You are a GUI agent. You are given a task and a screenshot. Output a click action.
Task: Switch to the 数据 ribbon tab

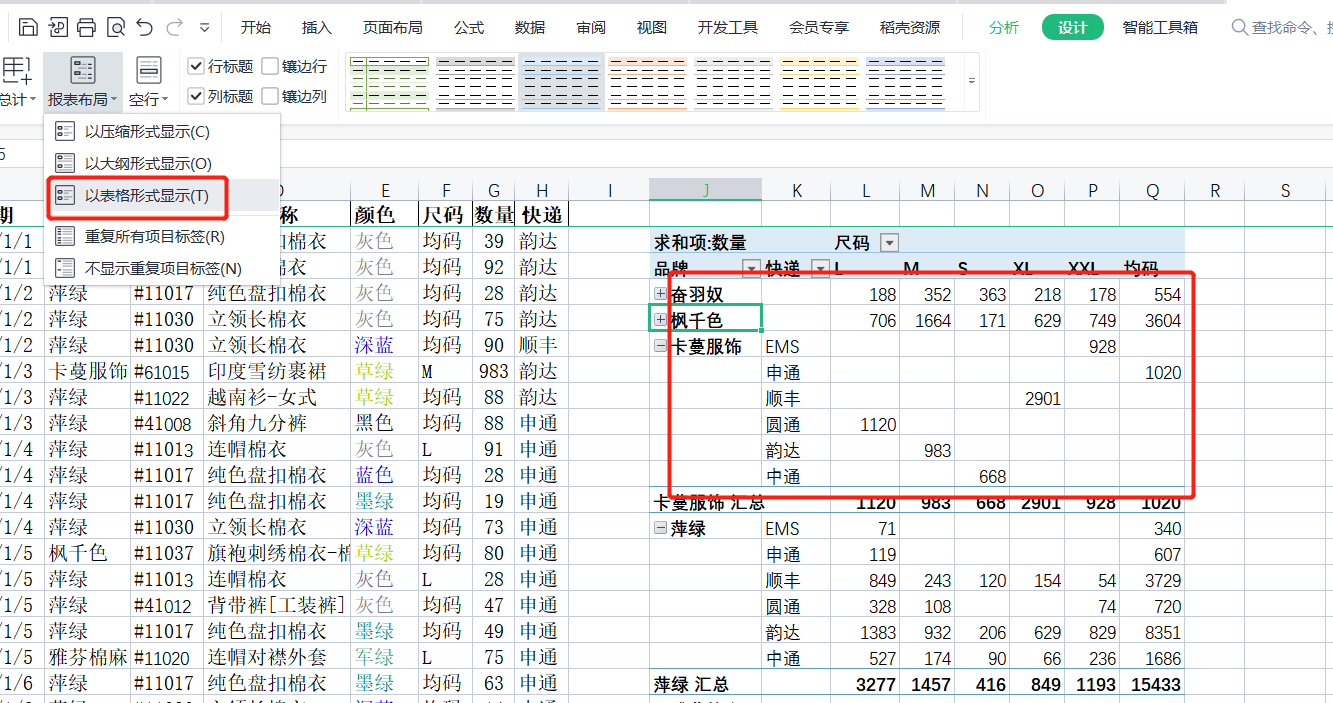pos(530,27)
